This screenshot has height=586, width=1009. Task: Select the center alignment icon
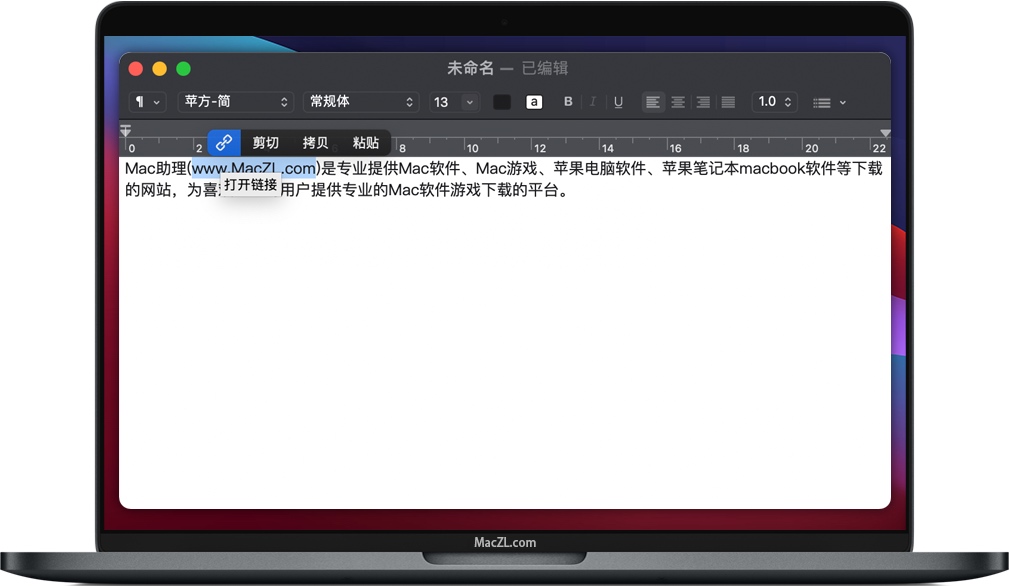coord(678,101)
